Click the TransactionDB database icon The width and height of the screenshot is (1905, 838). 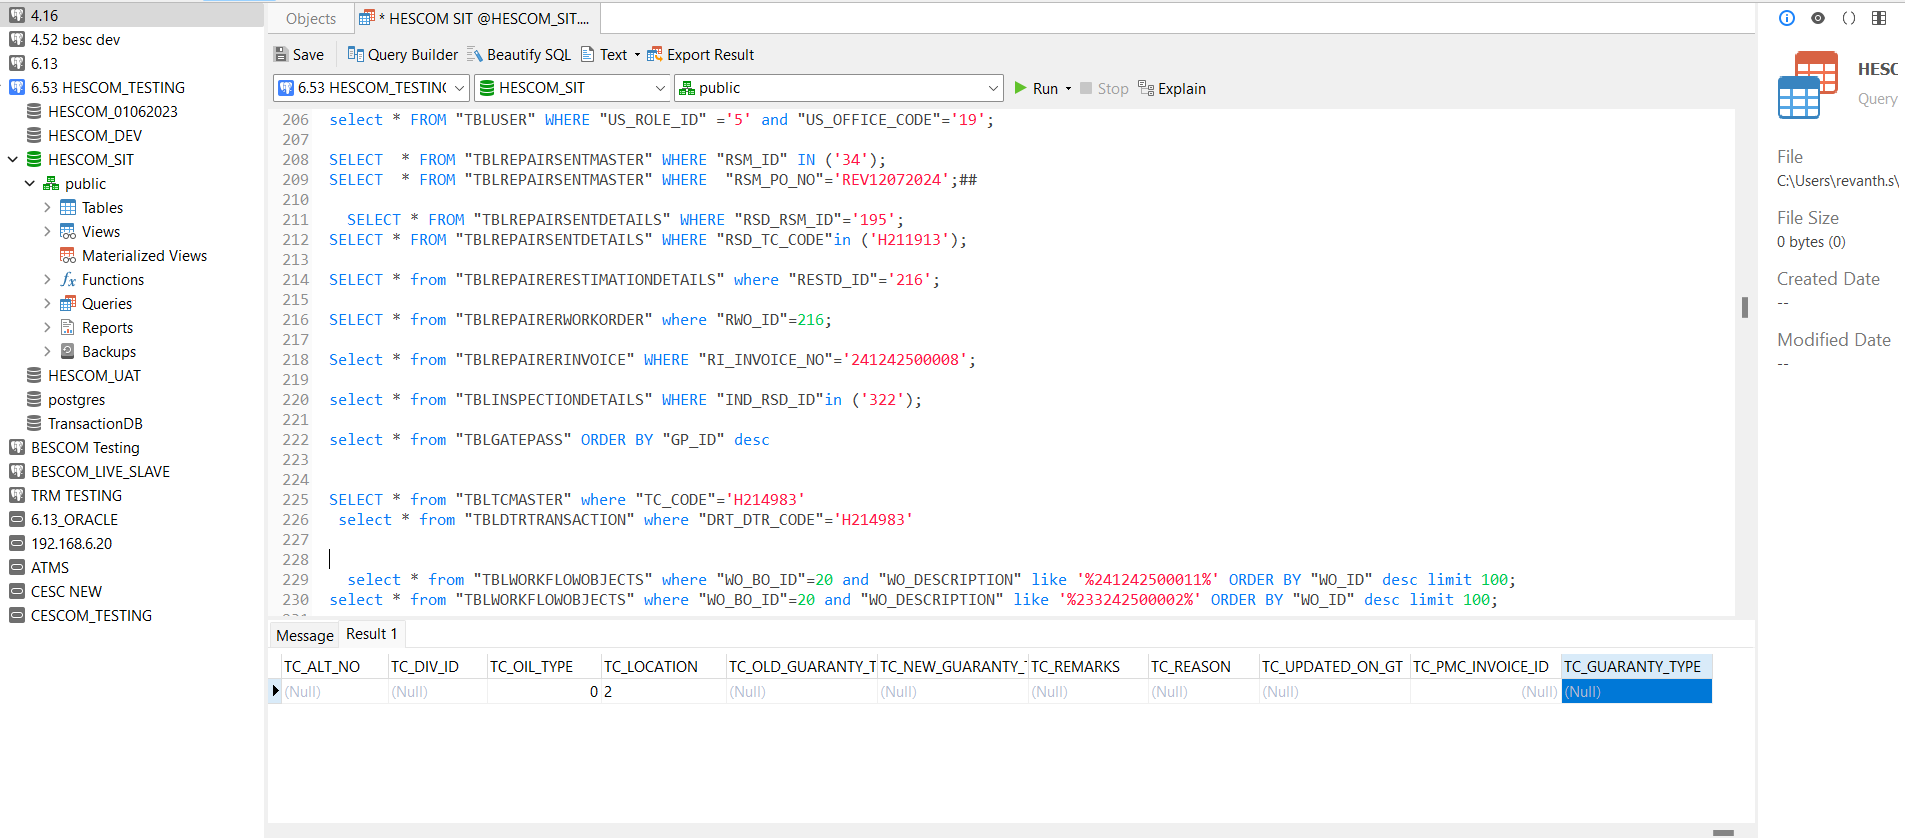pos(34,423)
